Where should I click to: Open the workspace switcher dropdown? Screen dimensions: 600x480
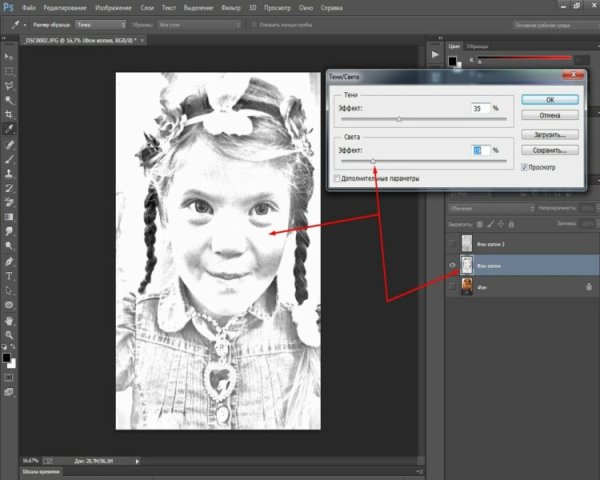(x=556, y=25)
